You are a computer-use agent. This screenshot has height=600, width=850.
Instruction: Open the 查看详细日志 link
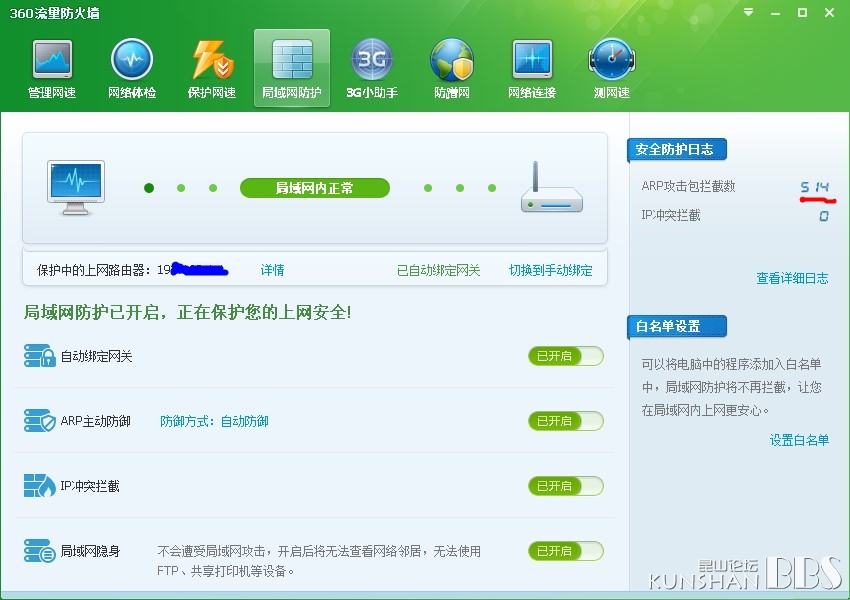click(792, 279)
